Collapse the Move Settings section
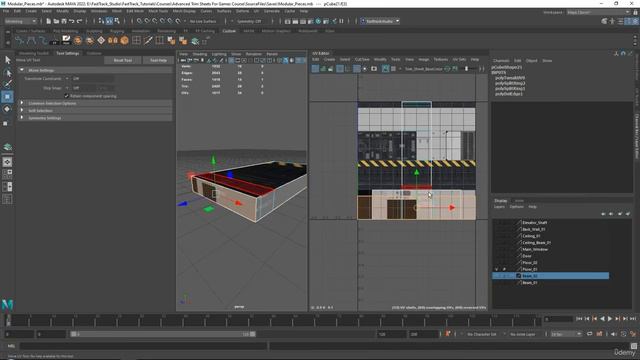 pos(22,70)
